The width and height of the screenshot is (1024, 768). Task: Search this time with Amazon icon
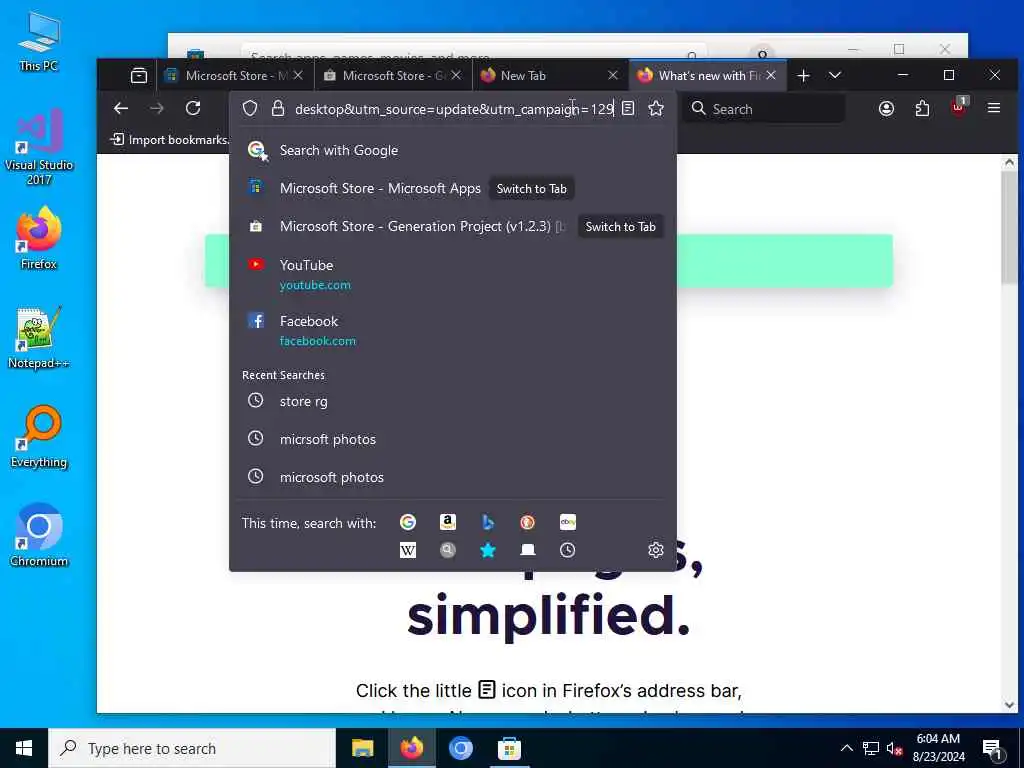[447, 522]
